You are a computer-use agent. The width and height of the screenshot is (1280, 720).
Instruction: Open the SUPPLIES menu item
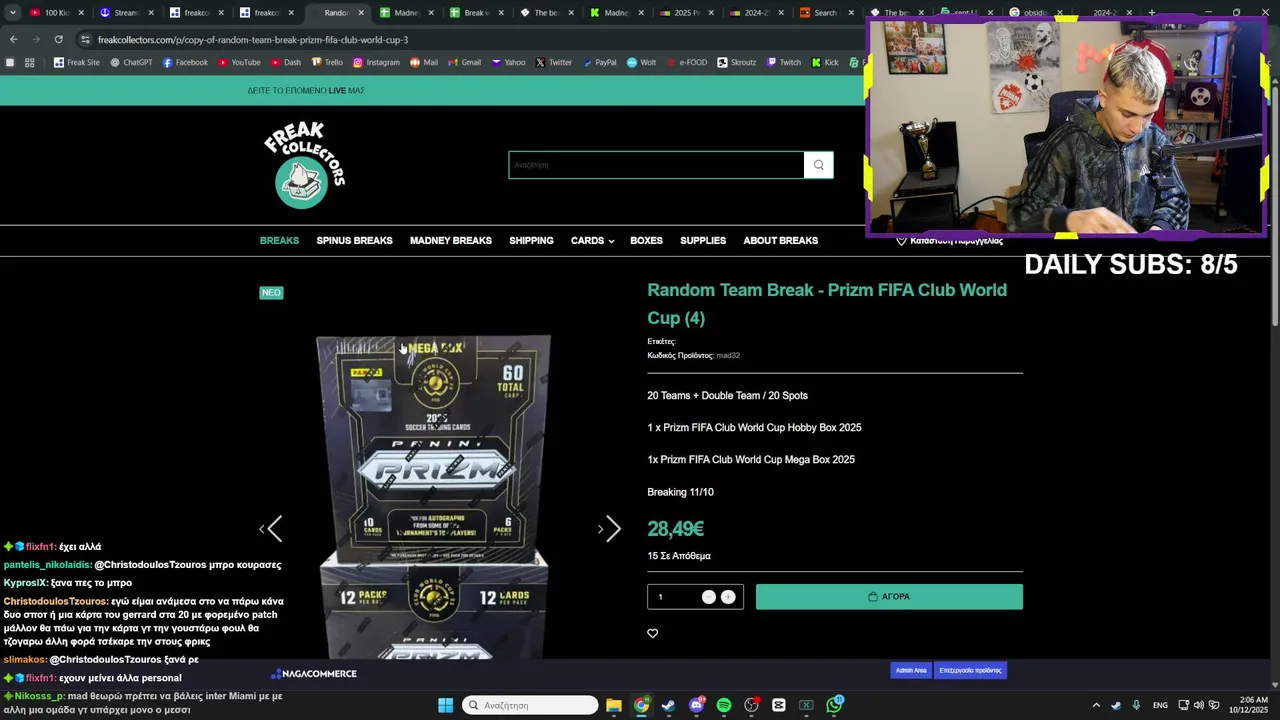point(703,241)
